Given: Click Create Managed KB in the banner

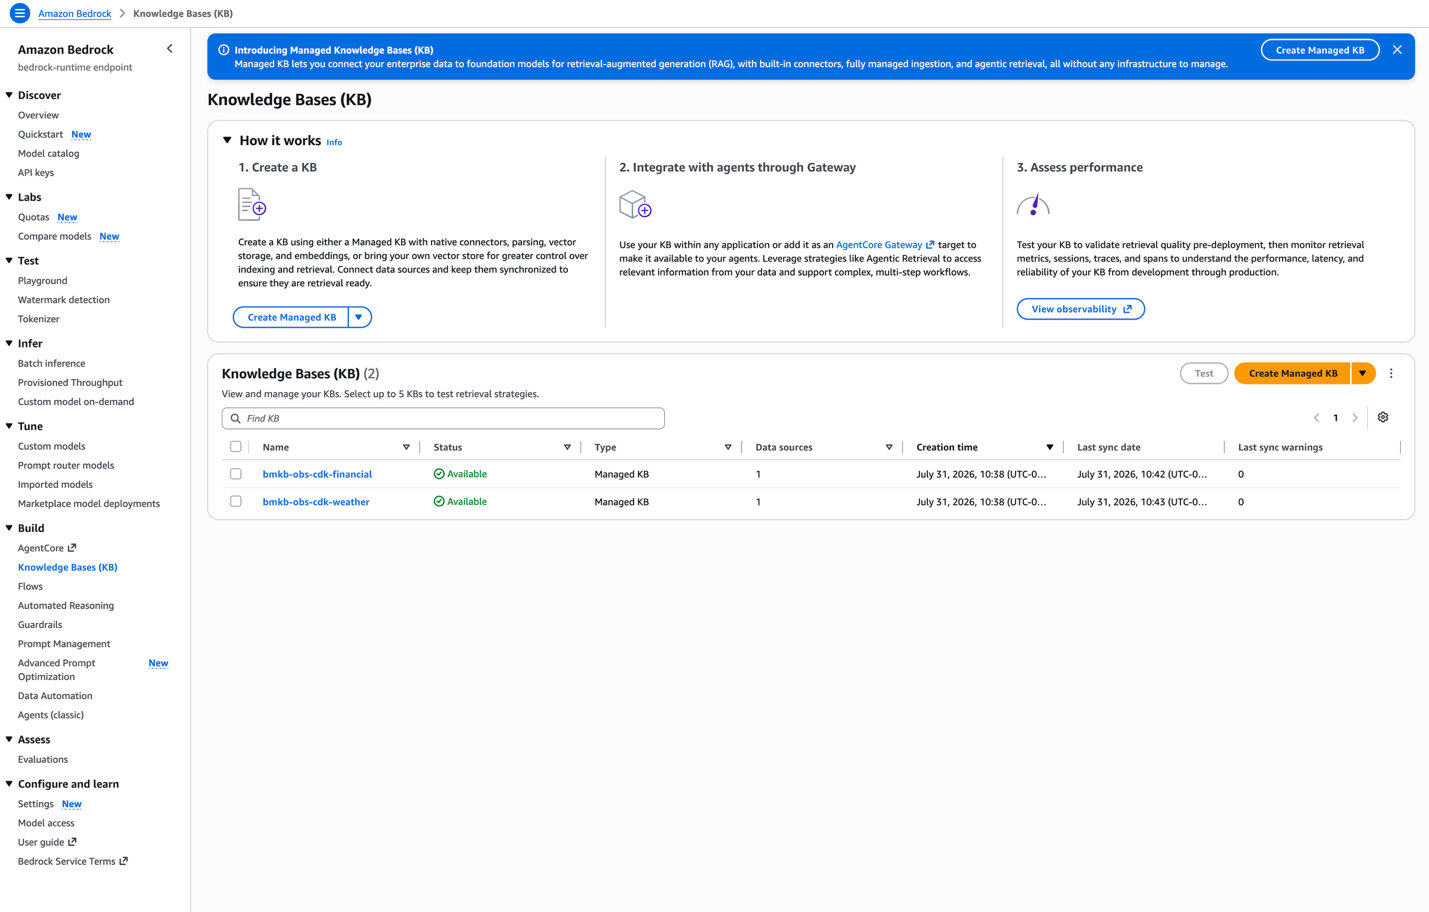Looking at the screenshot, I should [x=1320, y=50].
